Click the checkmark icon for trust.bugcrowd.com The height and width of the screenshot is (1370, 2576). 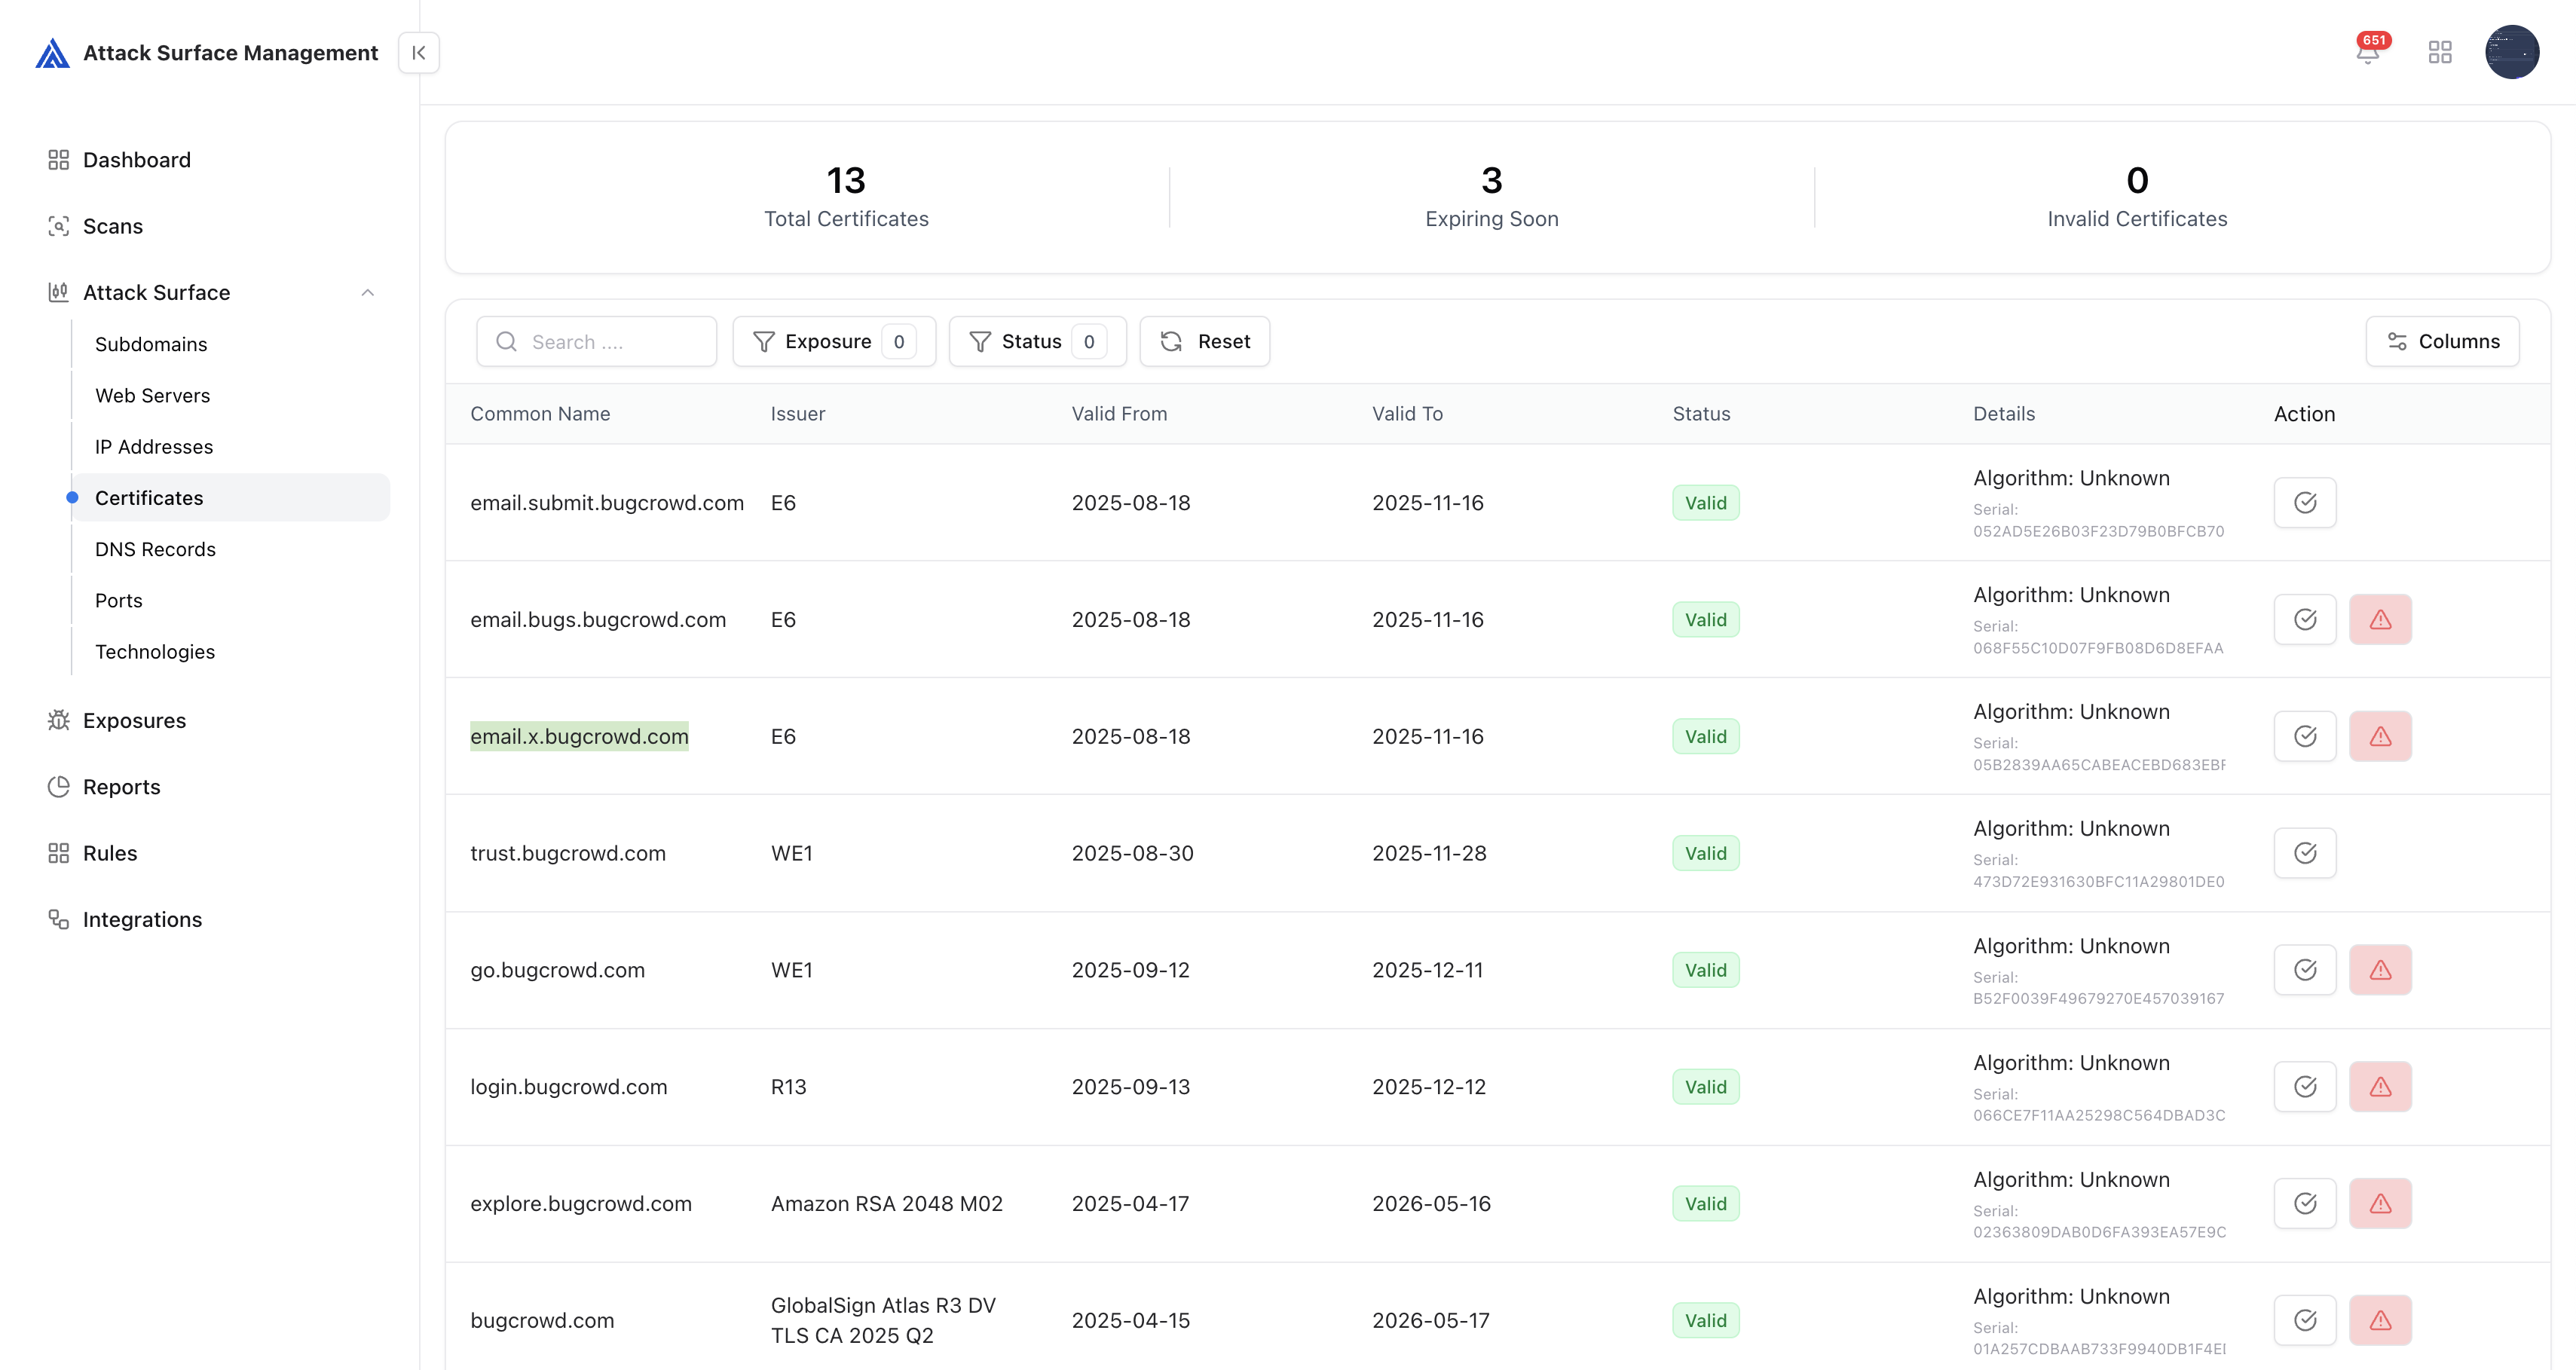click(x=2304, y=853)
